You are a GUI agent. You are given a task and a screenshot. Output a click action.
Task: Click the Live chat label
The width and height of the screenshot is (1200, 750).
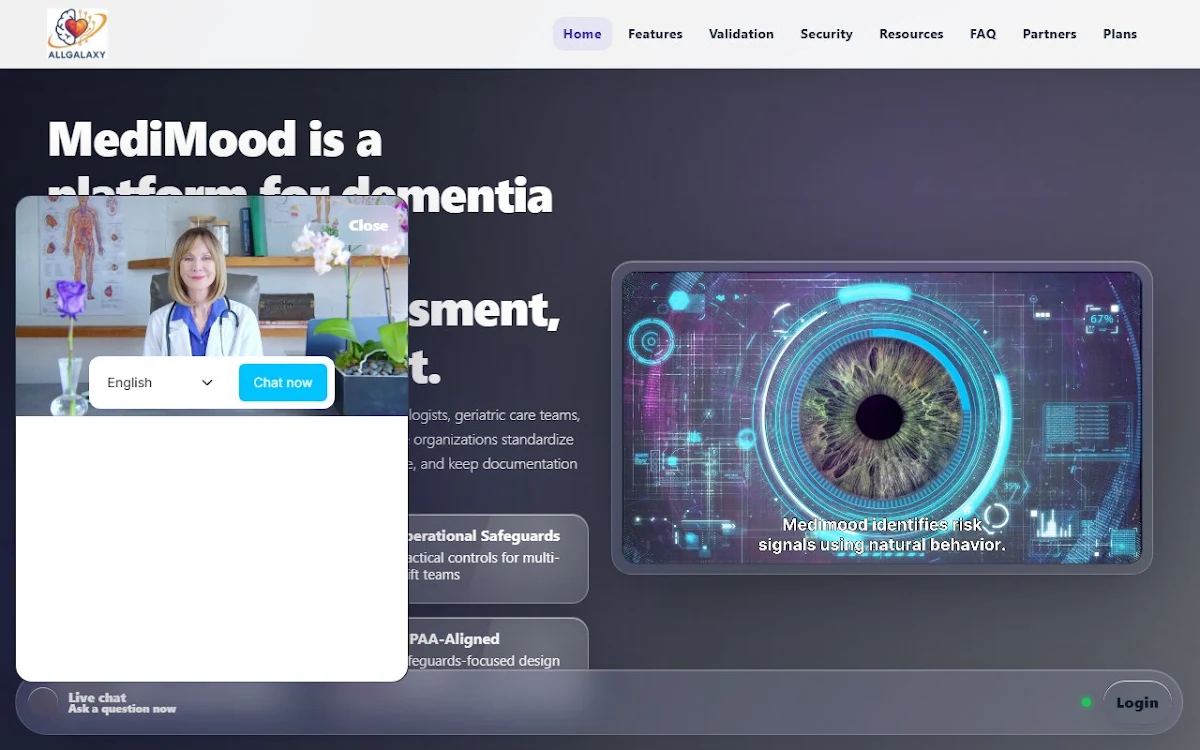[x=97, y=697]
